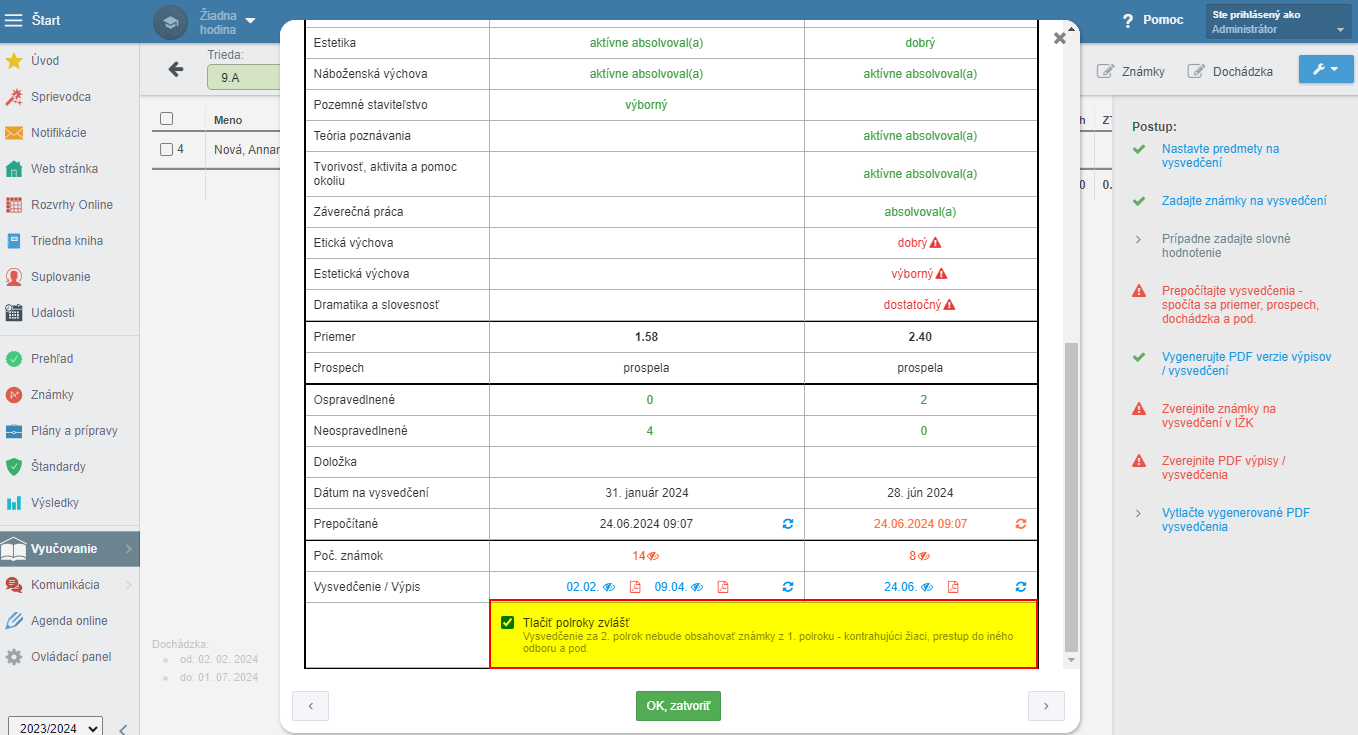Open the Triedna kniha sidebar icon
The height and width of the screenshot is (735, 1358).
(14, 241)
